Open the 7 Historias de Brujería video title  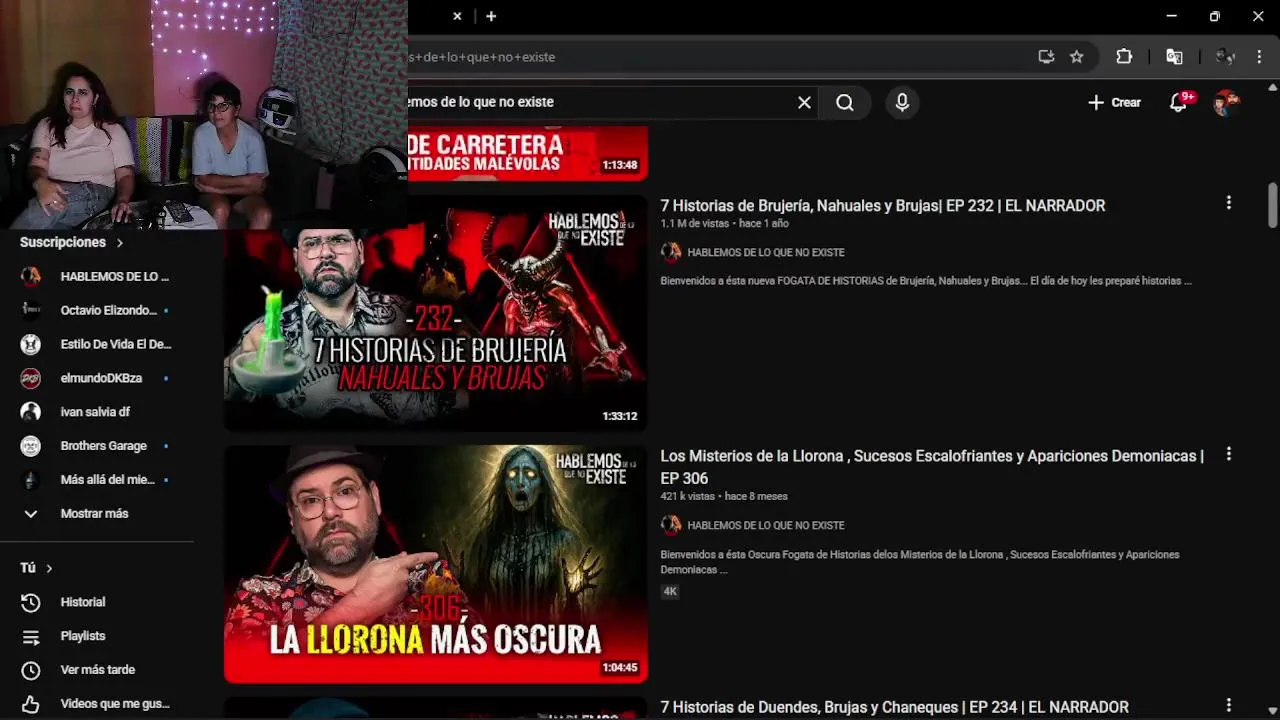pyautogui.click(x=883, y=205)
